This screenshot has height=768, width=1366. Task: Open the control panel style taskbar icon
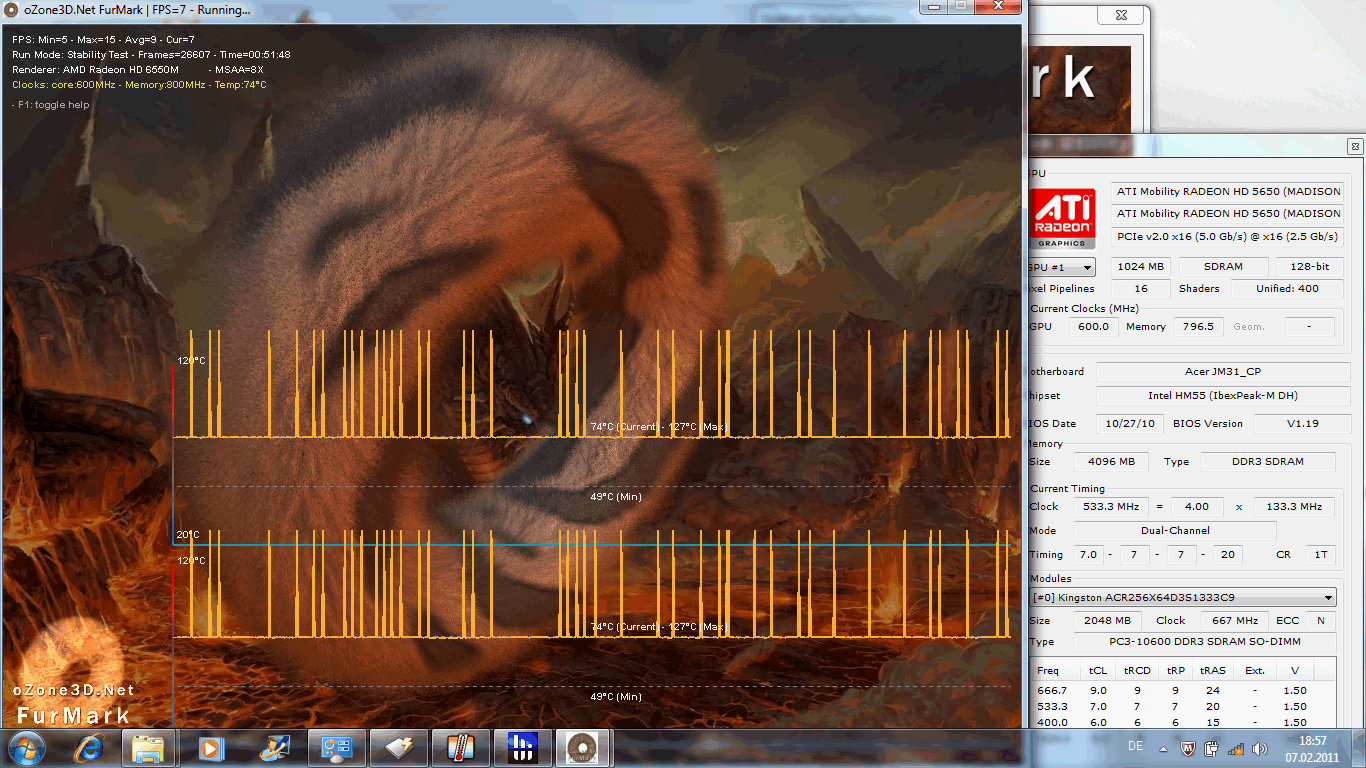[x=335, y=748]
